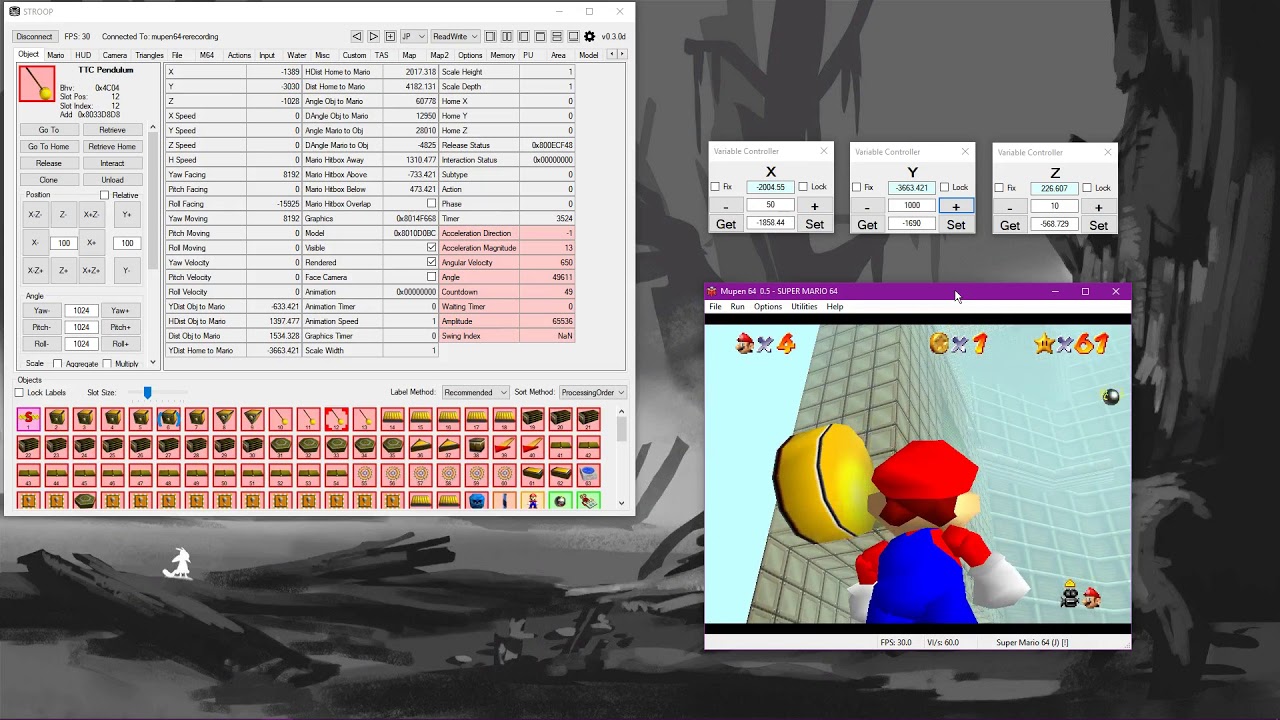Screen dimensions: 1280x720
Task: Click the plus box icon in STROOP toolbar
Action: (390, 37)
